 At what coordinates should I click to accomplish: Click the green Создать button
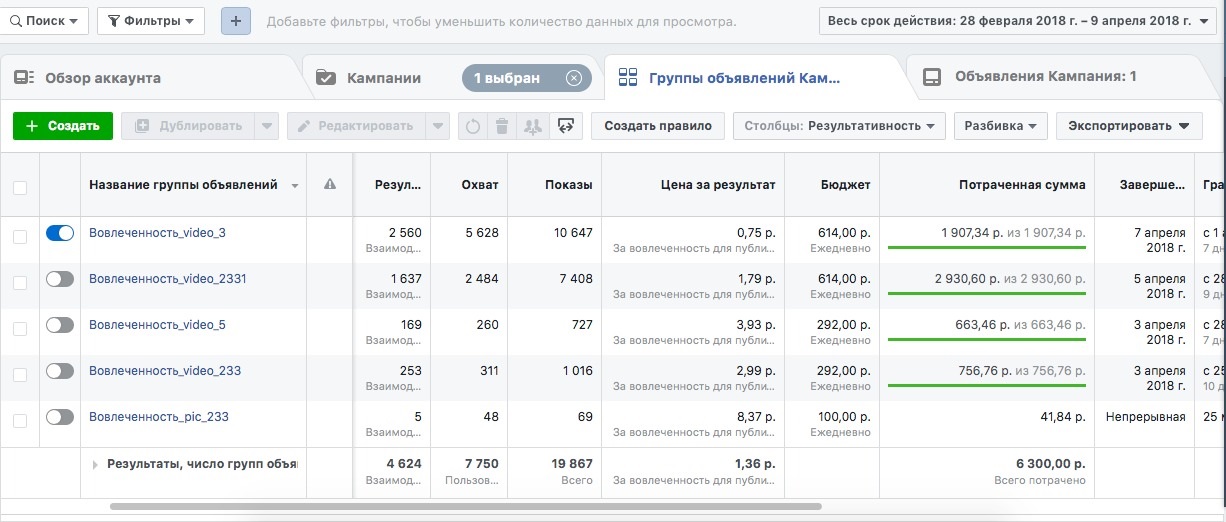click(62, 126)
